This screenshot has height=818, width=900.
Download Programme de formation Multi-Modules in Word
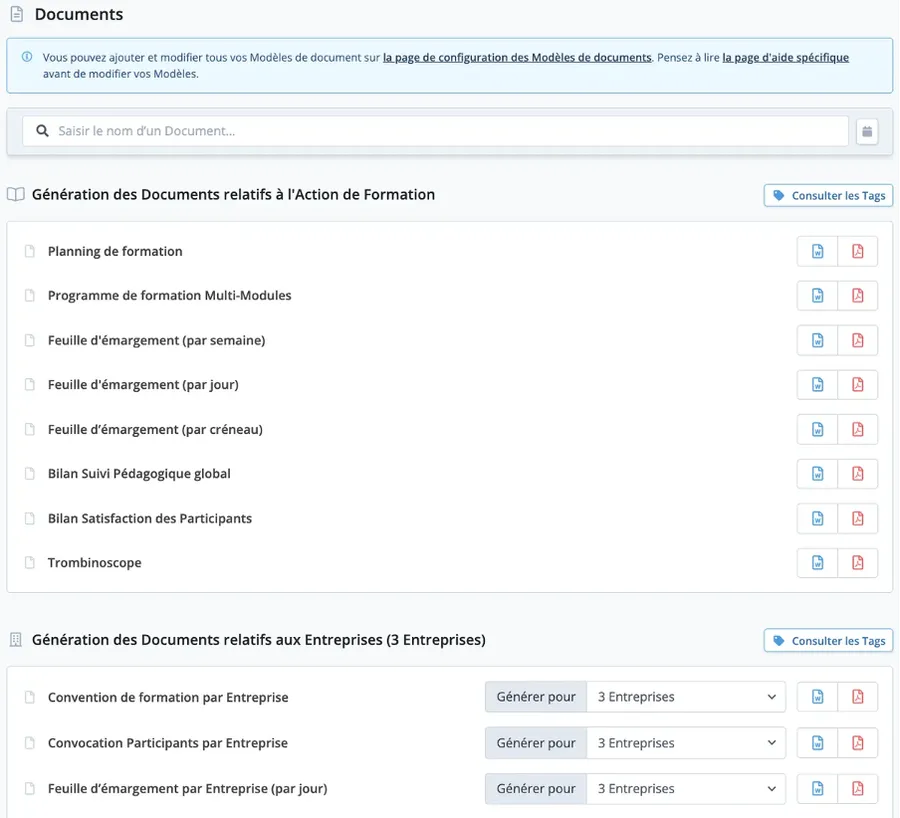817,296
